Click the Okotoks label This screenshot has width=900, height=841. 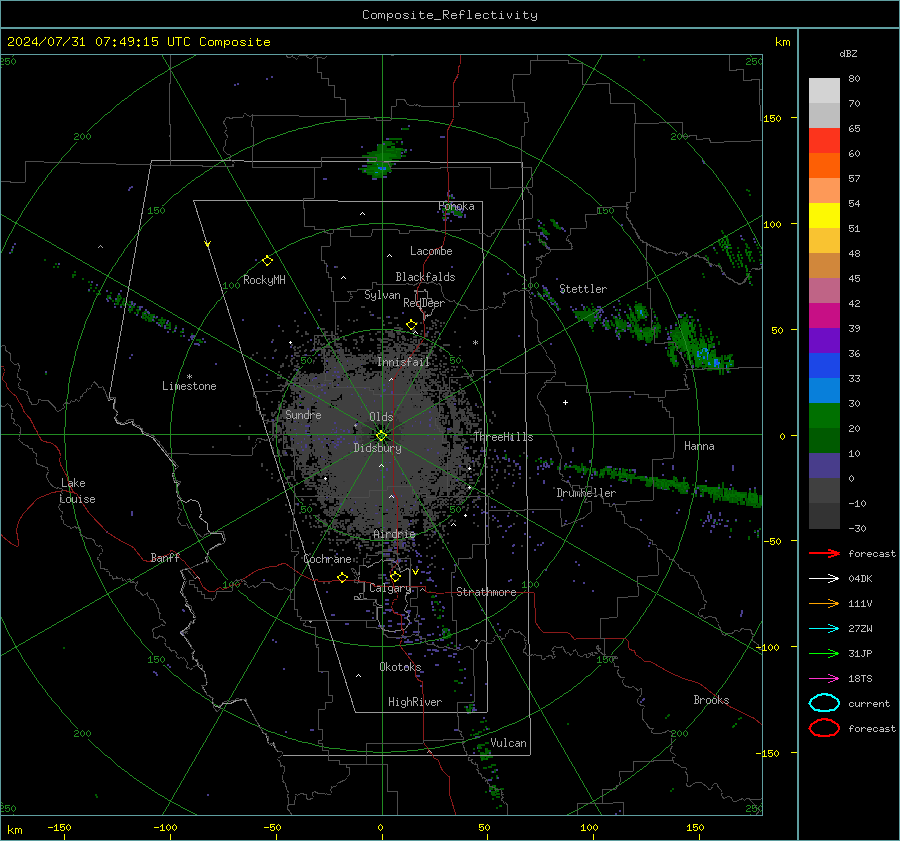[x=400, y=666]
